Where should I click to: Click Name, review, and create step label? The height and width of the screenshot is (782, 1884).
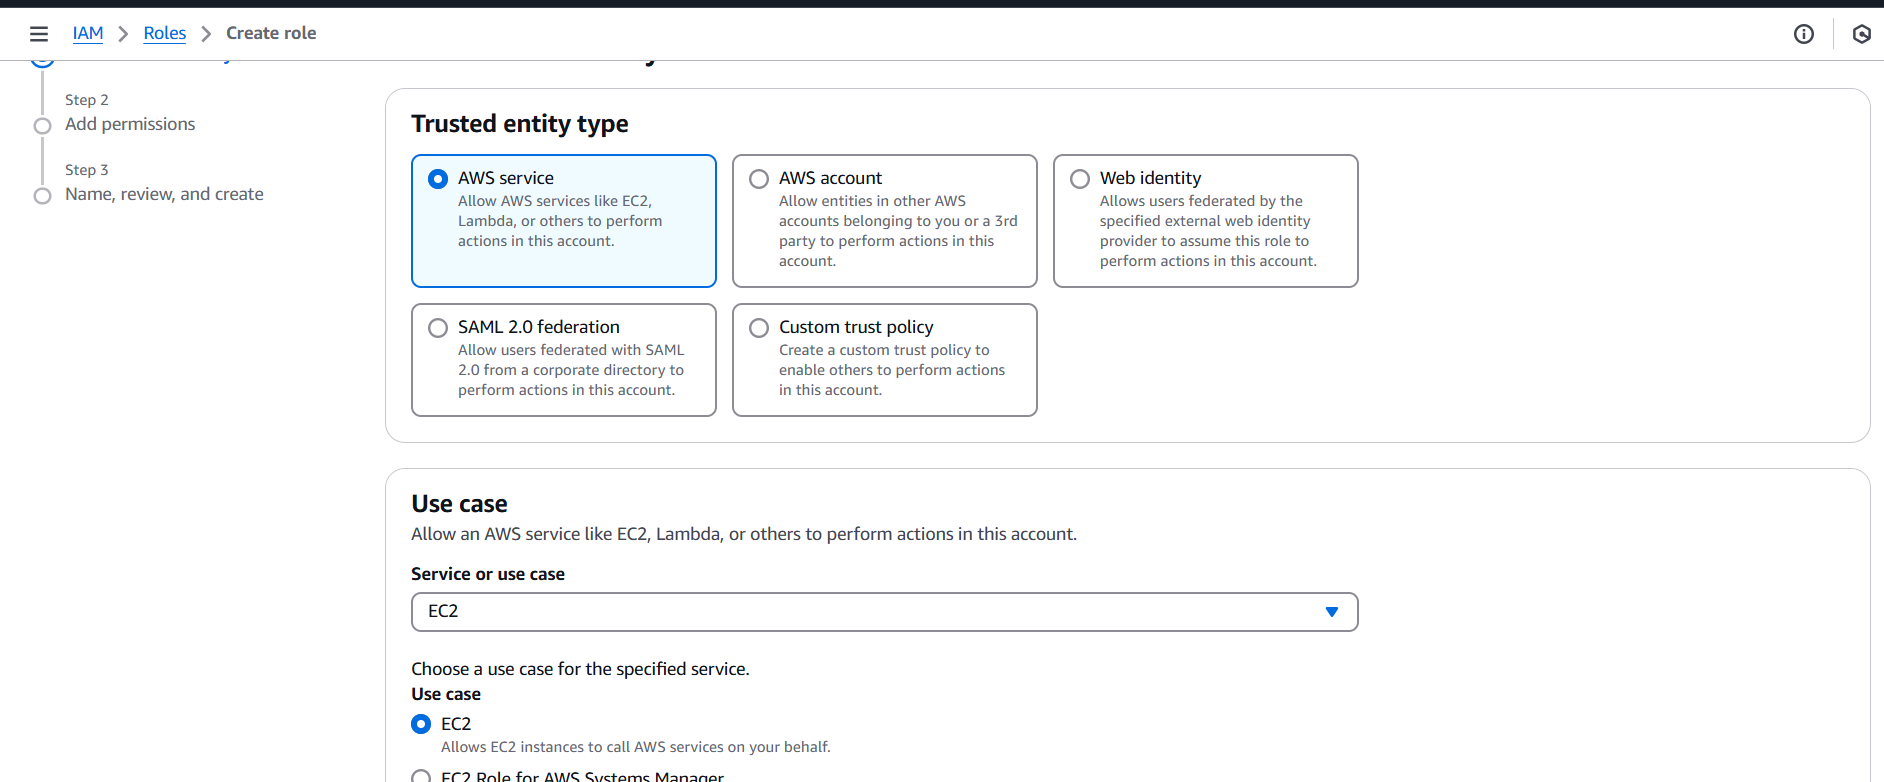(x=164, y=194)
